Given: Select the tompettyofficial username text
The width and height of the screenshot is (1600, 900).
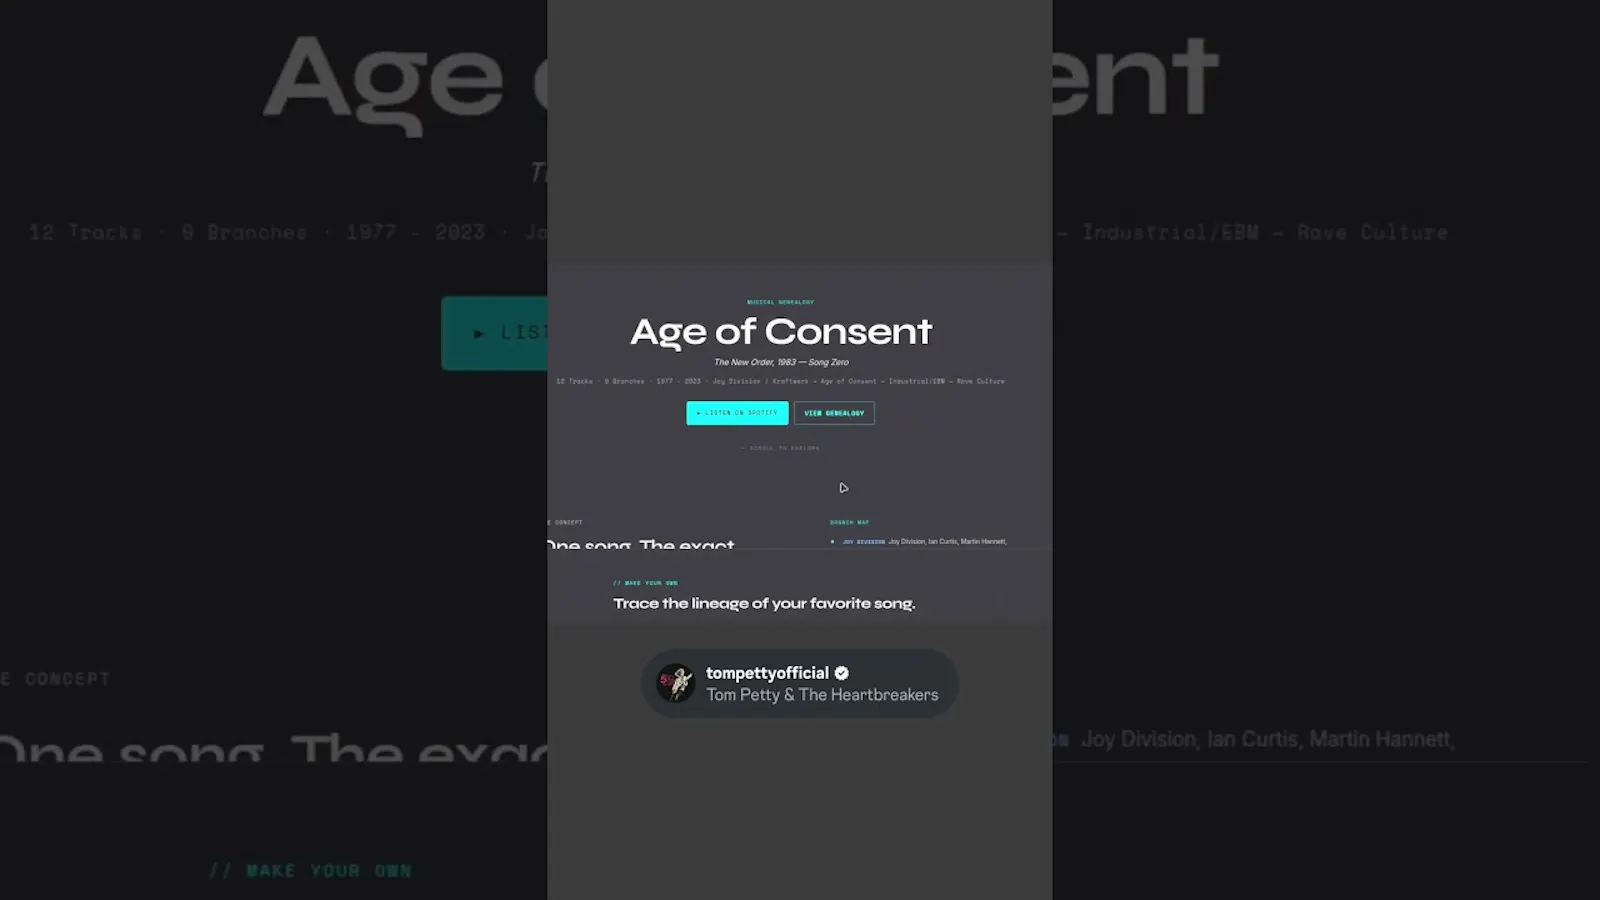Looking at the screenshot, I should click(767, 673).
